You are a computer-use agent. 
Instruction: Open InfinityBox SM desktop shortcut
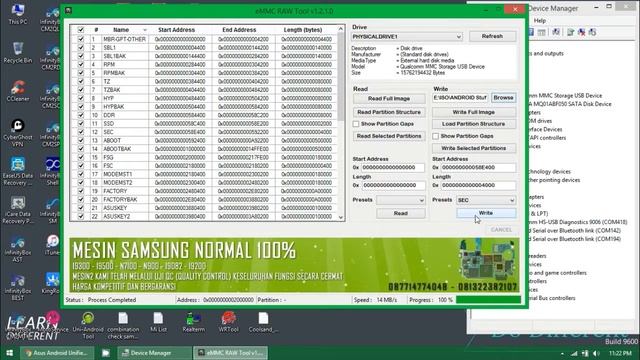(52, 210)
